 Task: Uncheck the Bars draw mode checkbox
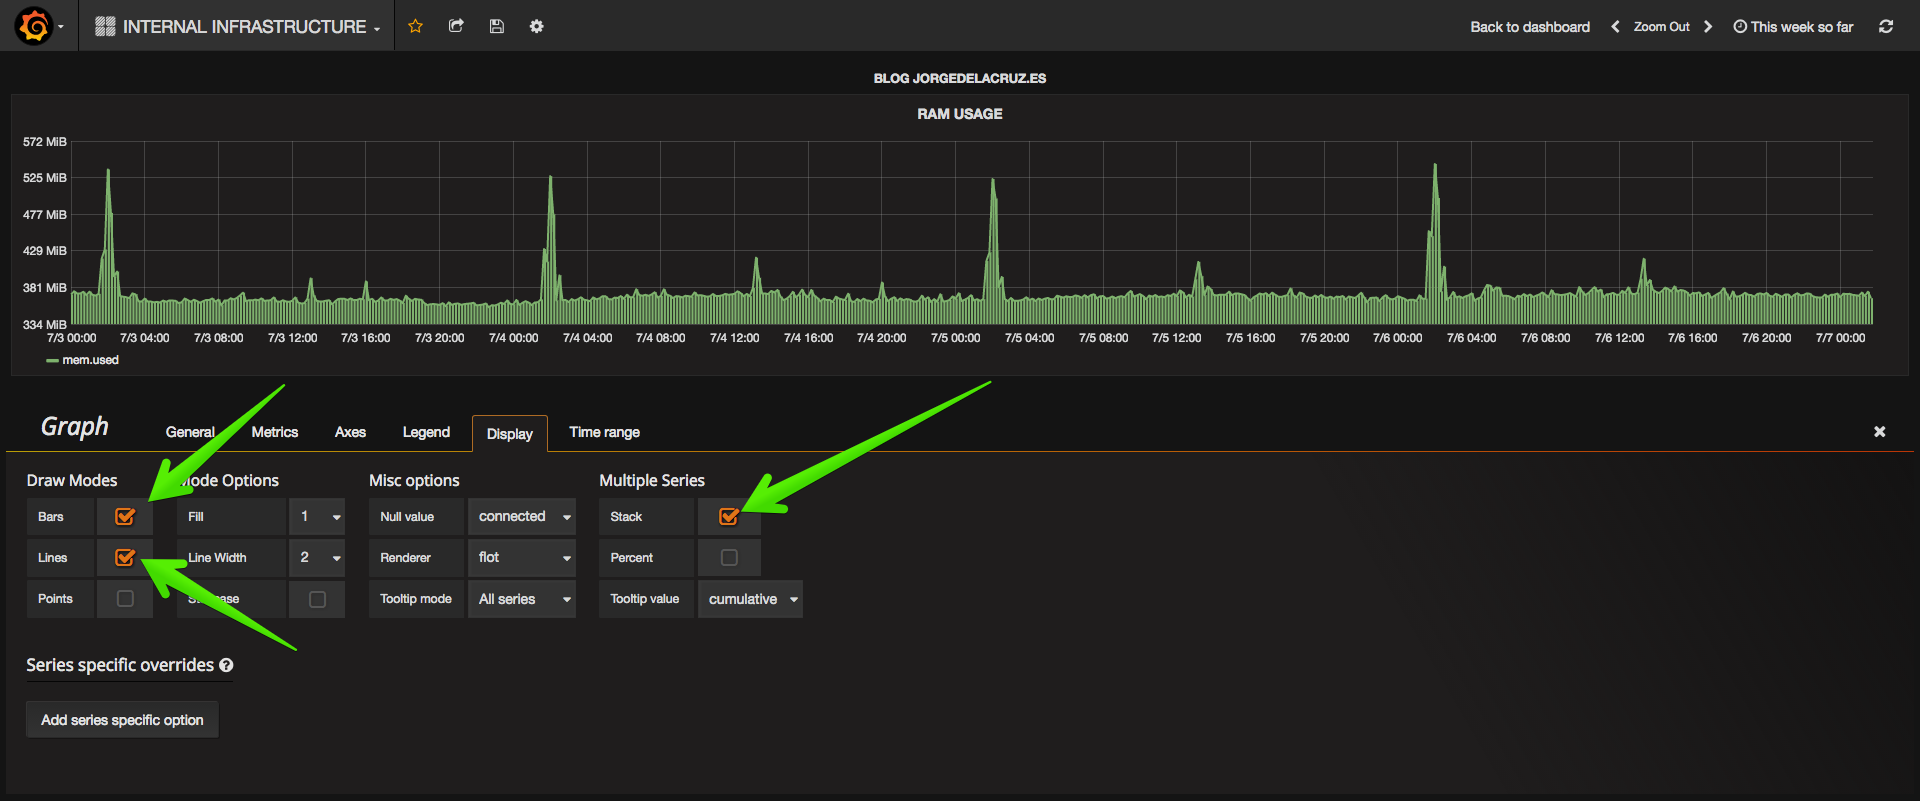point(125,517)
